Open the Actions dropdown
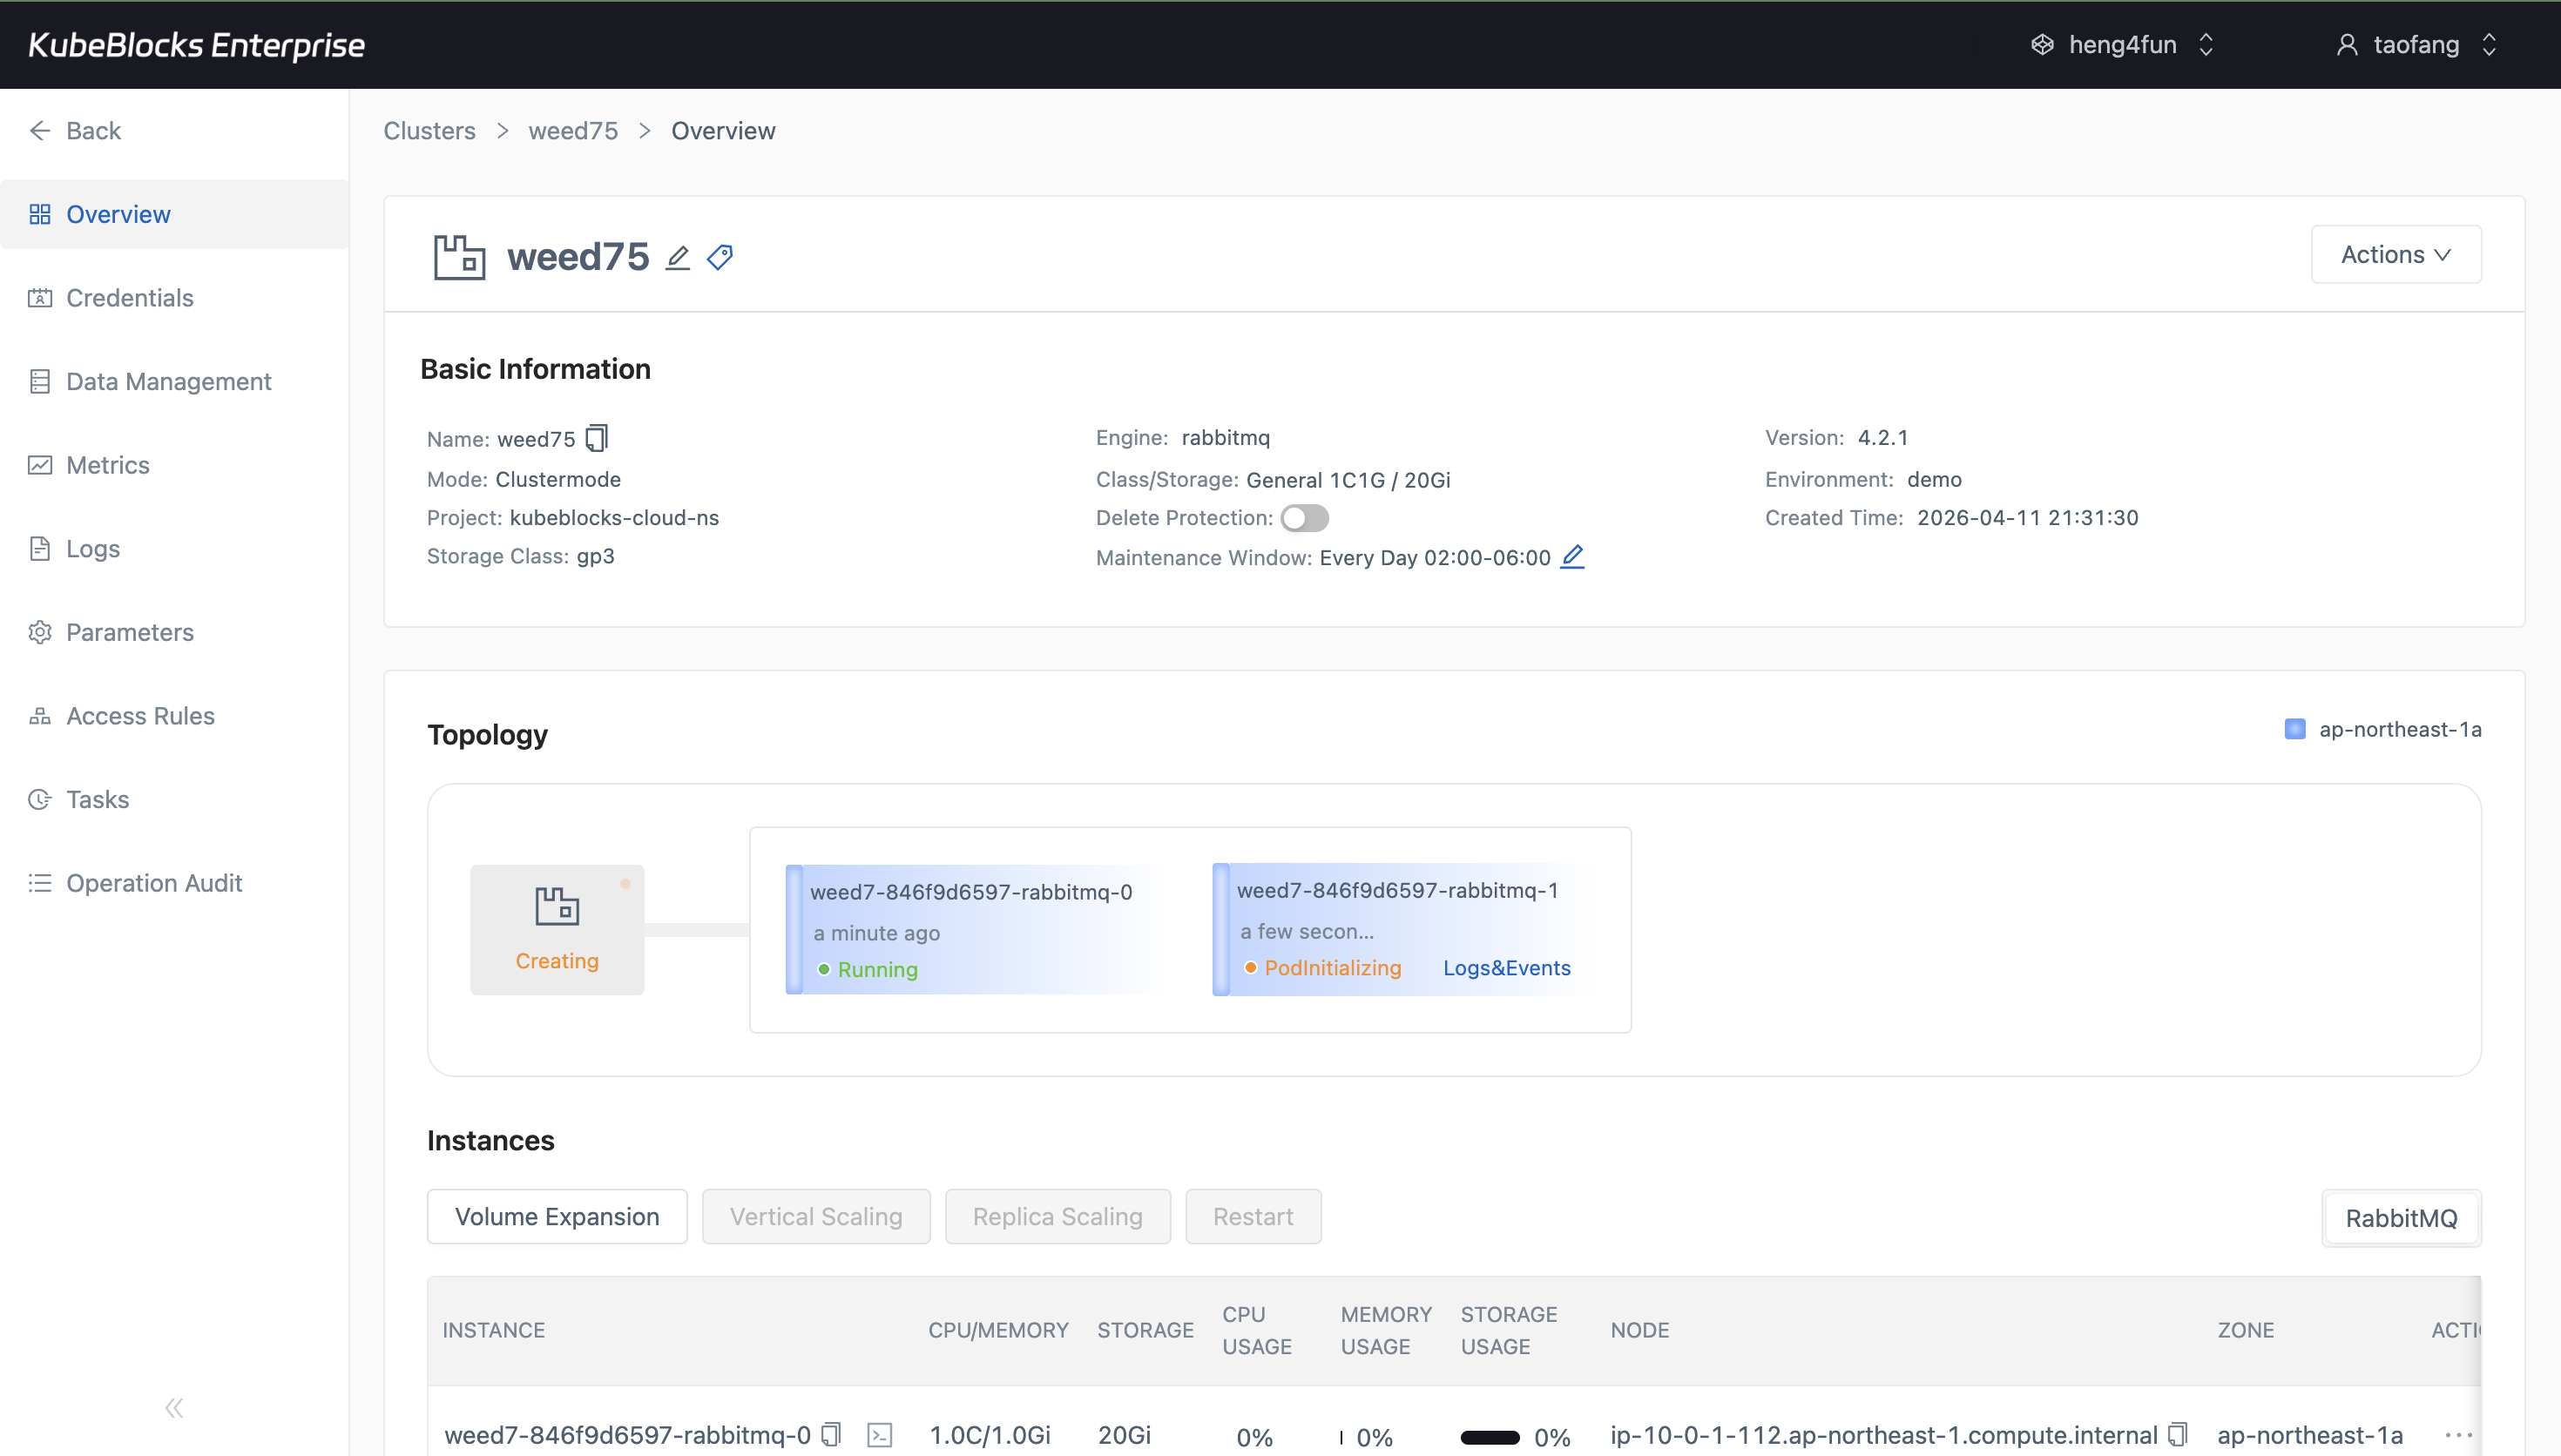 (2396, 254)
